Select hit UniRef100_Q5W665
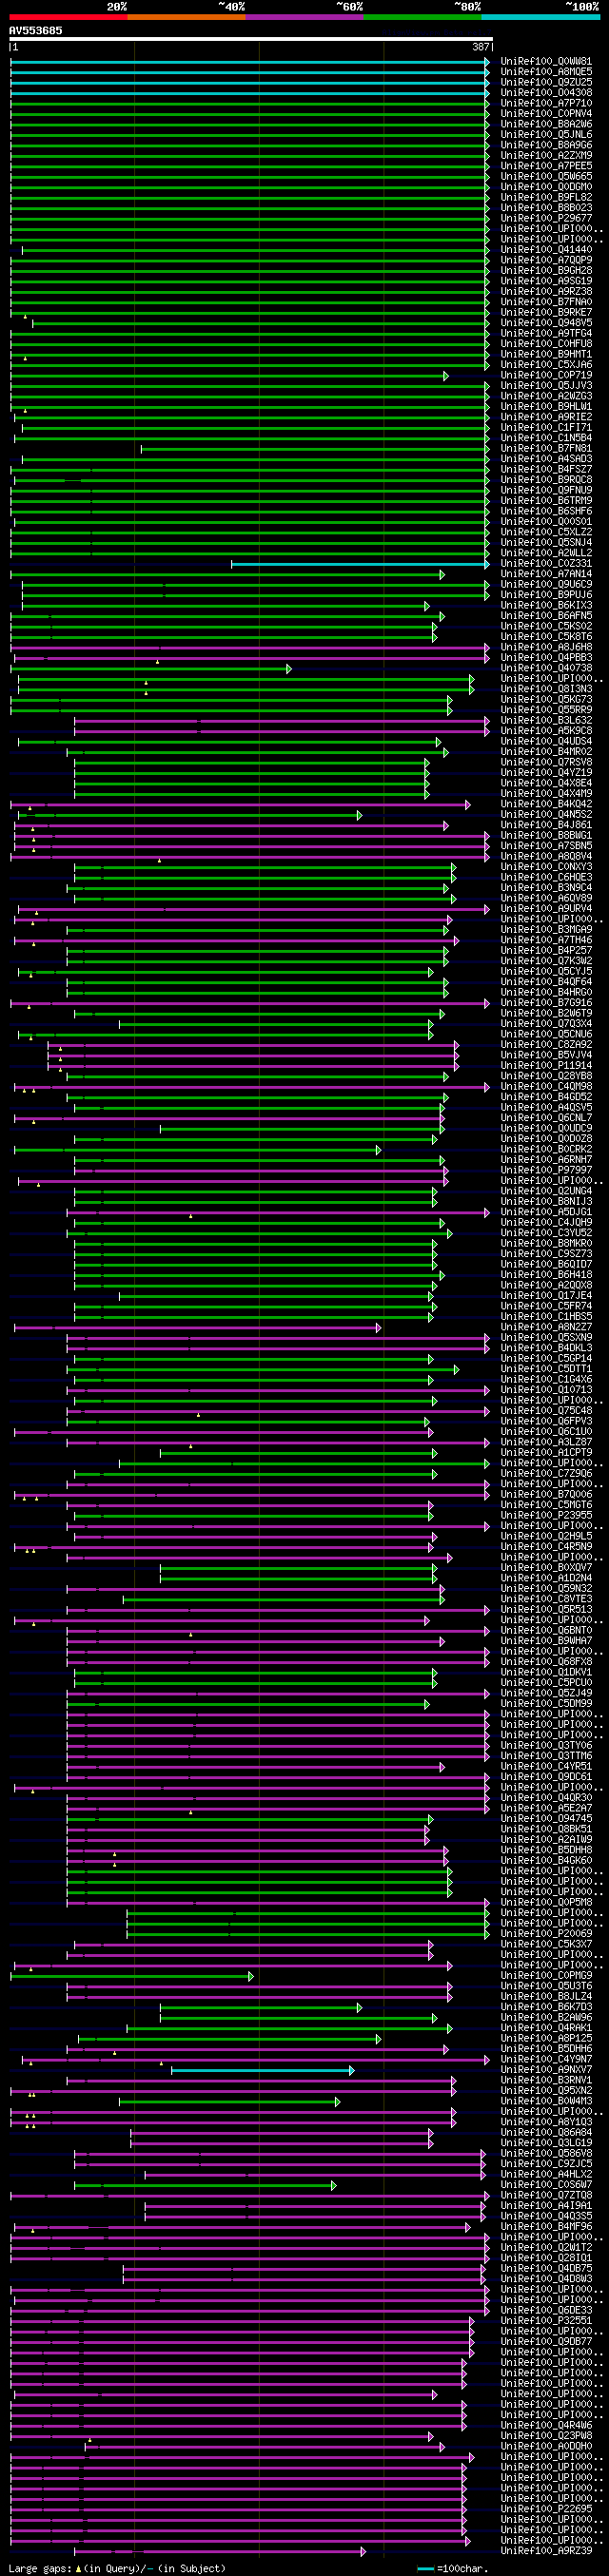 pos(546,177)
